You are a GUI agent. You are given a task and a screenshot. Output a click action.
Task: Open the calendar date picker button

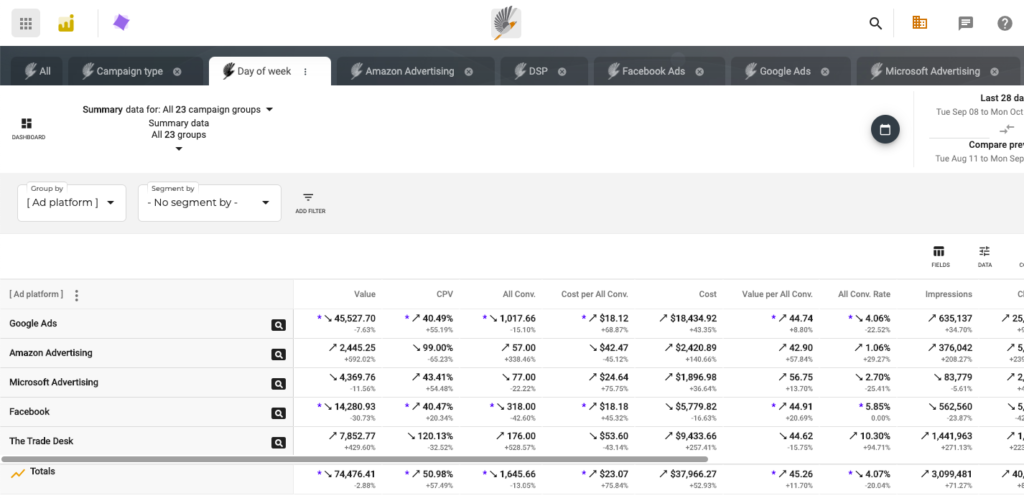[884, 130]
